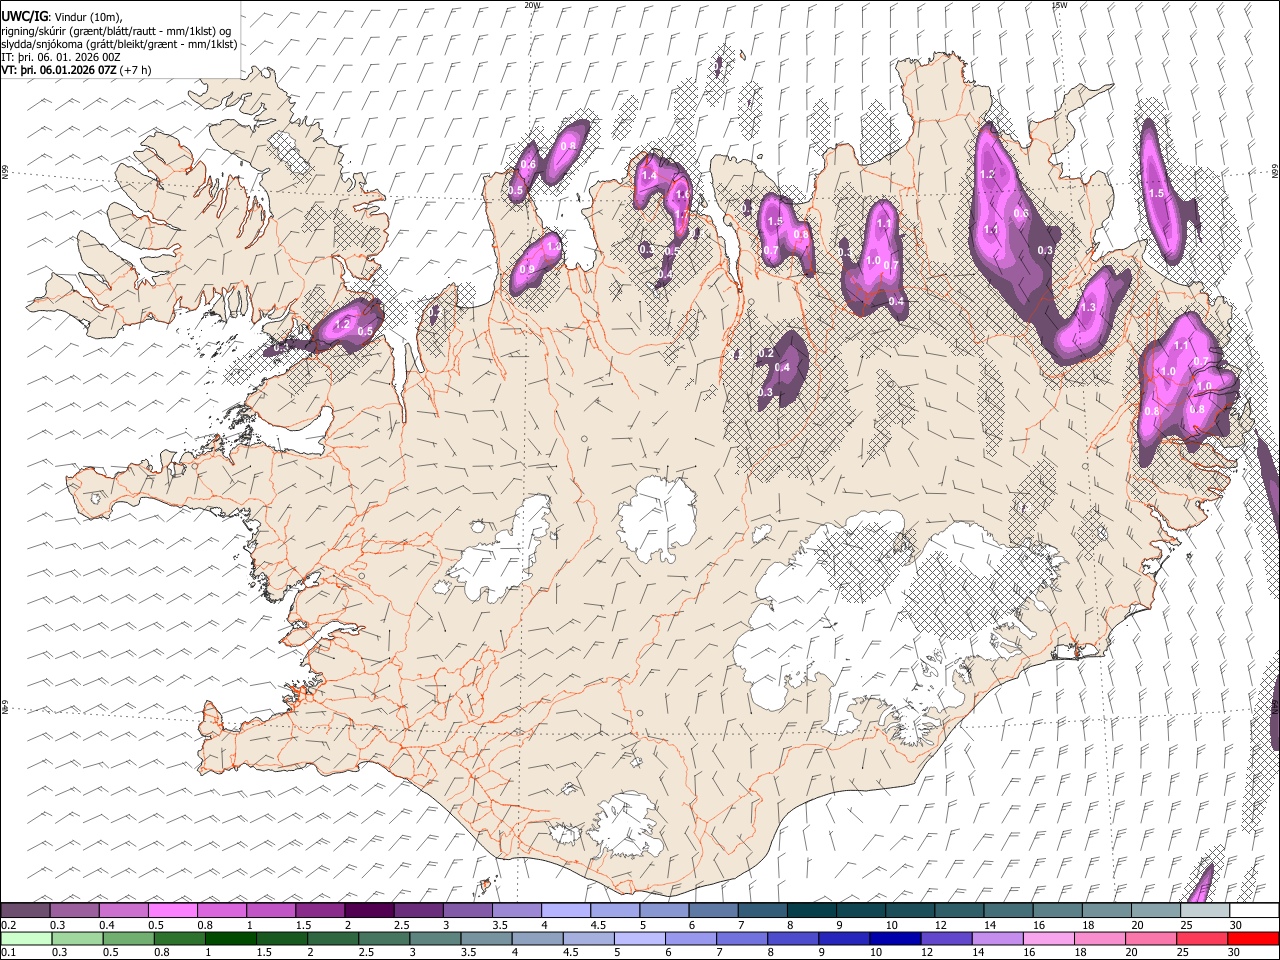
Task: Pick upper legend swatch for 3–3.5
Action: [x=468, y=910]
